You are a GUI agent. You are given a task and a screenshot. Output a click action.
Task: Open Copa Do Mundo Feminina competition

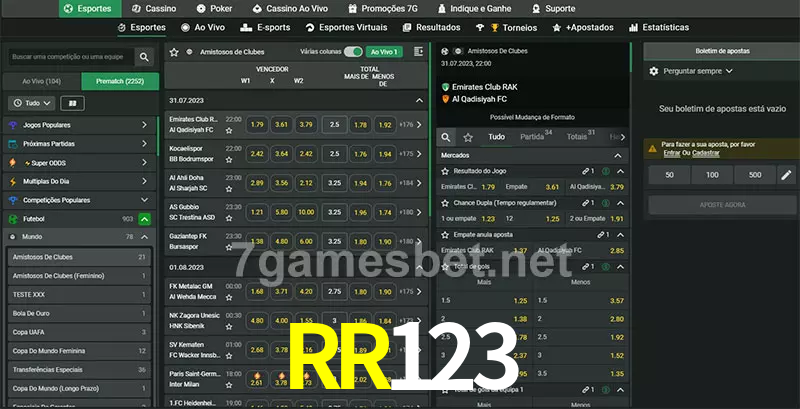(79, 351)
